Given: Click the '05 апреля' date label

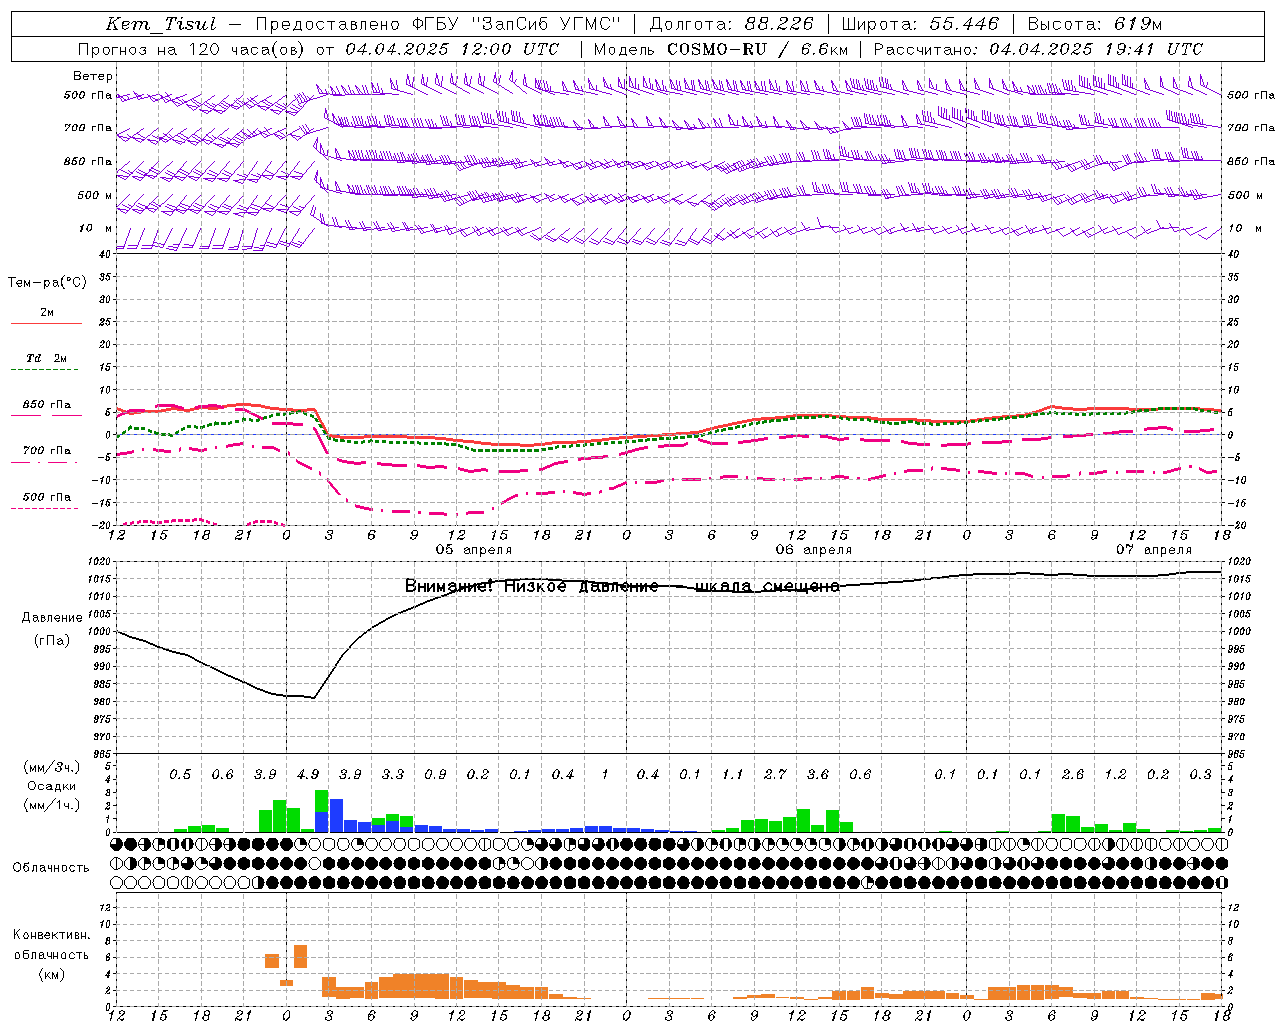Looking at the screenshot, I should (473, 550).
